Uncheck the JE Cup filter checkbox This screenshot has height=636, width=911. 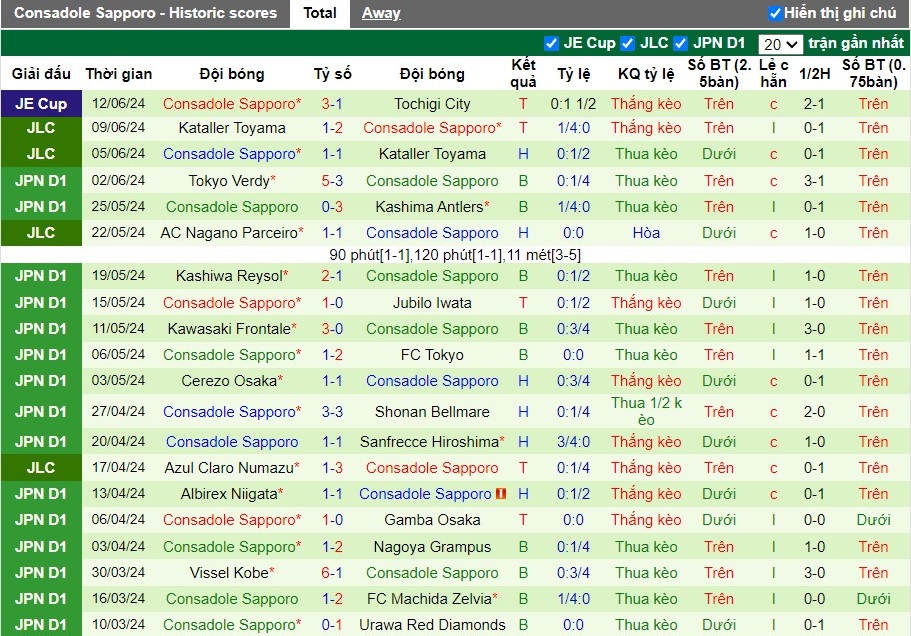pos(551,43)
